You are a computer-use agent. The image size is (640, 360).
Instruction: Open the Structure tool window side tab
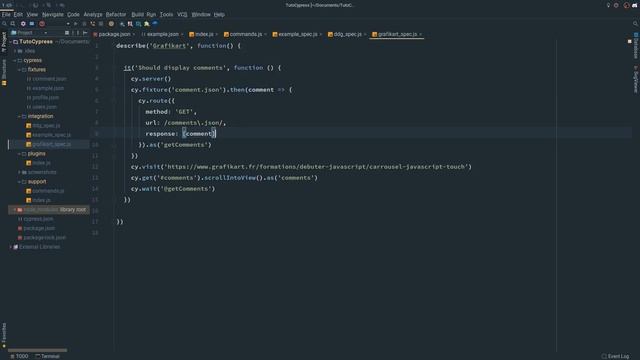4,72
